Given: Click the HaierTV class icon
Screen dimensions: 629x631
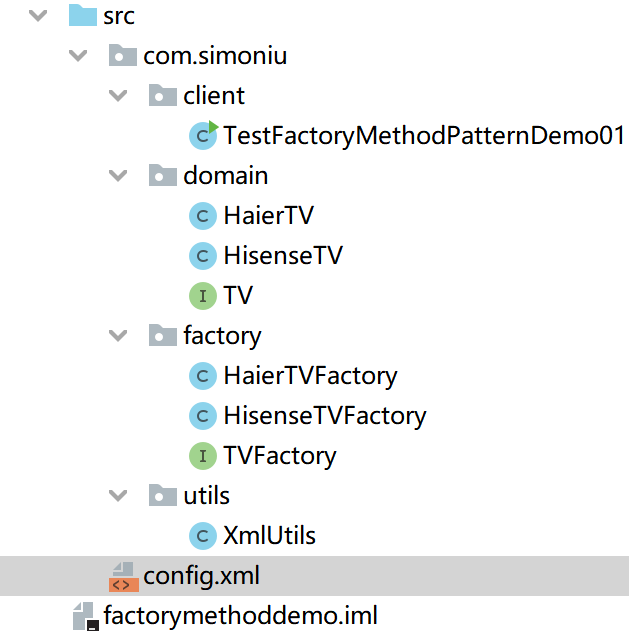Looking at the screenshot, I should coord(203,216).
